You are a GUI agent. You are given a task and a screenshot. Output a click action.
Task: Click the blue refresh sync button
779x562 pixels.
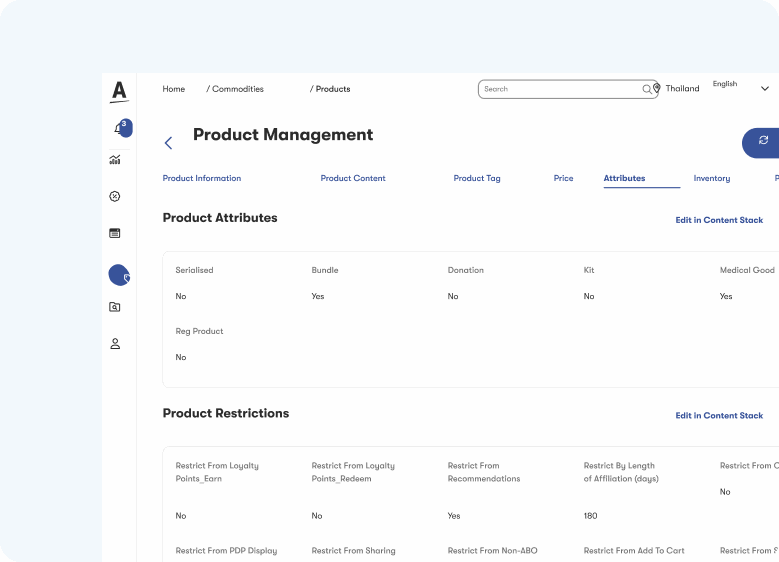point(761,143)
